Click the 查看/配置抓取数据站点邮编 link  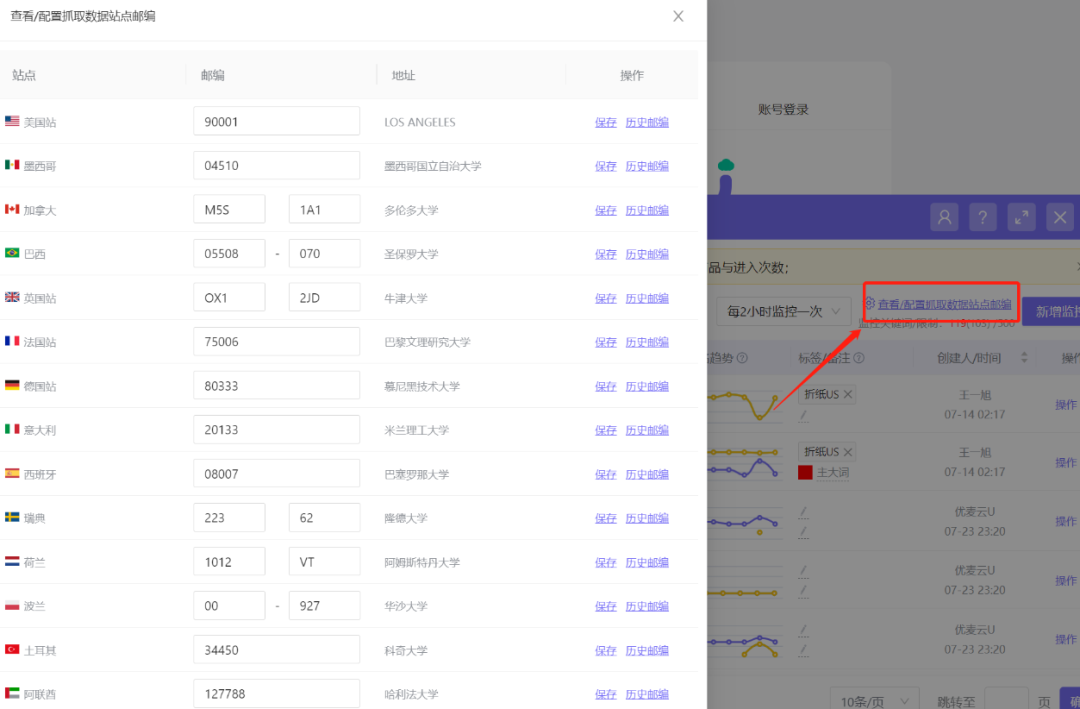tap(944, 304)
